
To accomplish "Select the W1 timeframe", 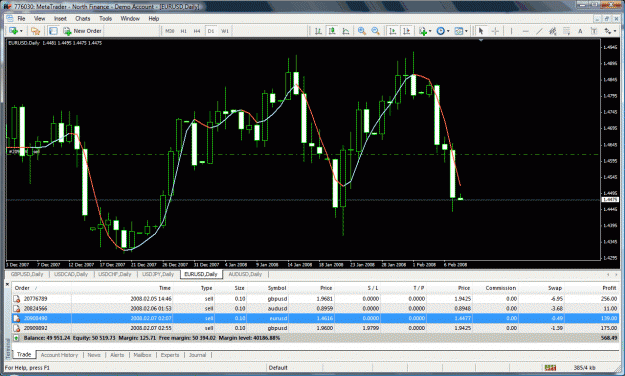I will point(225,31).
